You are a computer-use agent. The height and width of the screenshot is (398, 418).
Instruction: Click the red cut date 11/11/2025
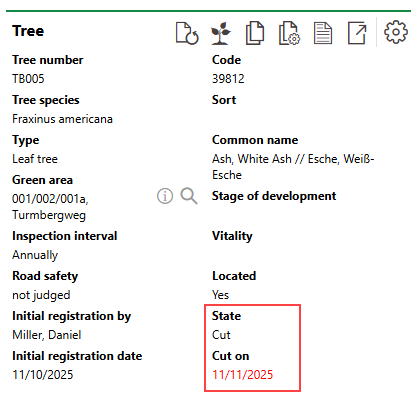click(x=243, y=375)
